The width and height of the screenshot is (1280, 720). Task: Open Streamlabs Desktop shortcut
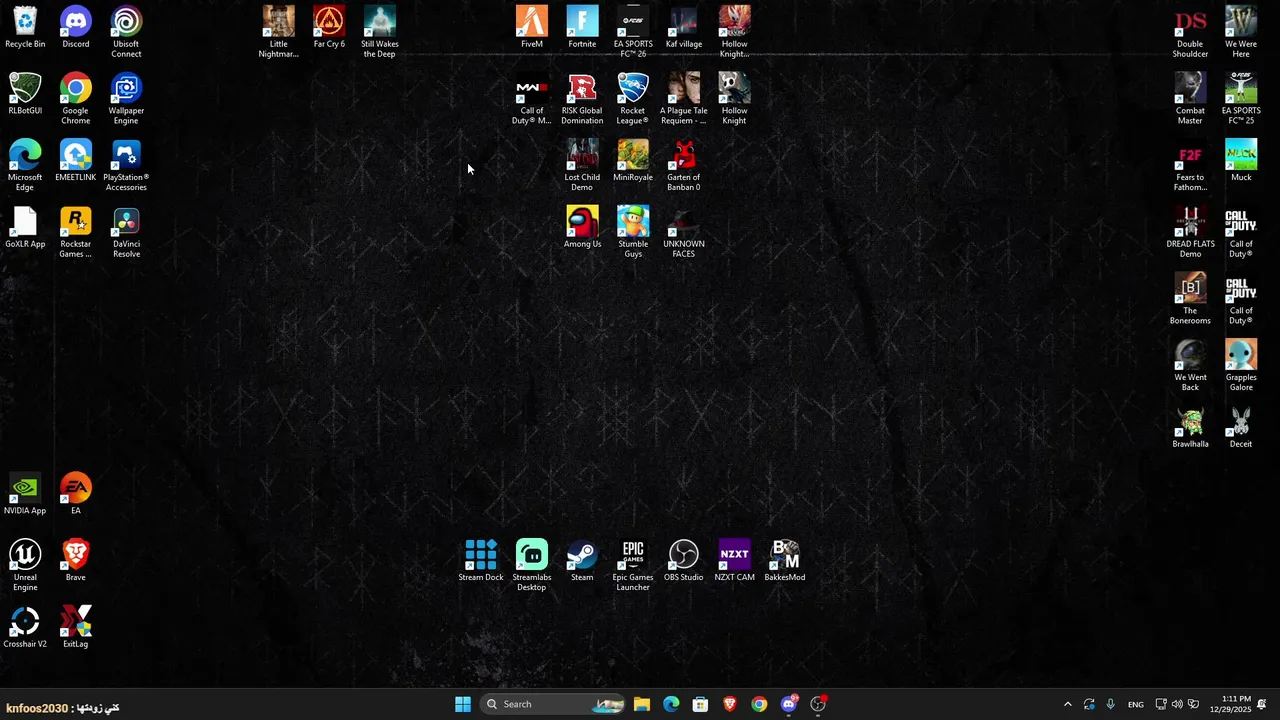531,566
